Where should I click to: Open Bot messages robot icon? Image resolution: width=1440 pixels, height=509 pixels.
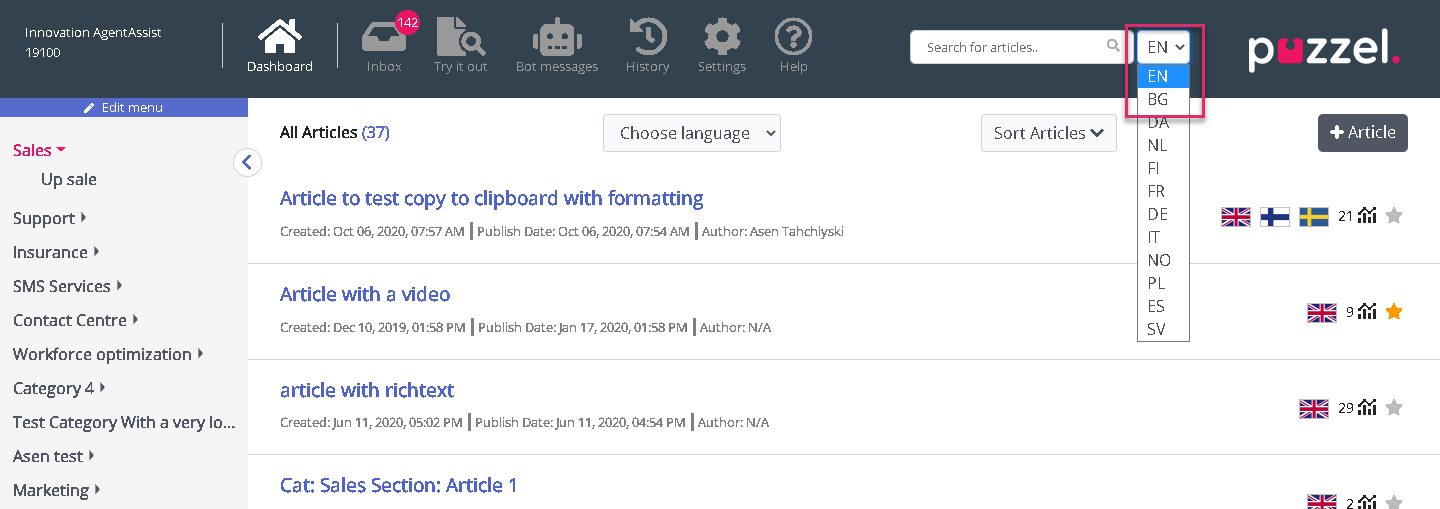click(556, 40)
